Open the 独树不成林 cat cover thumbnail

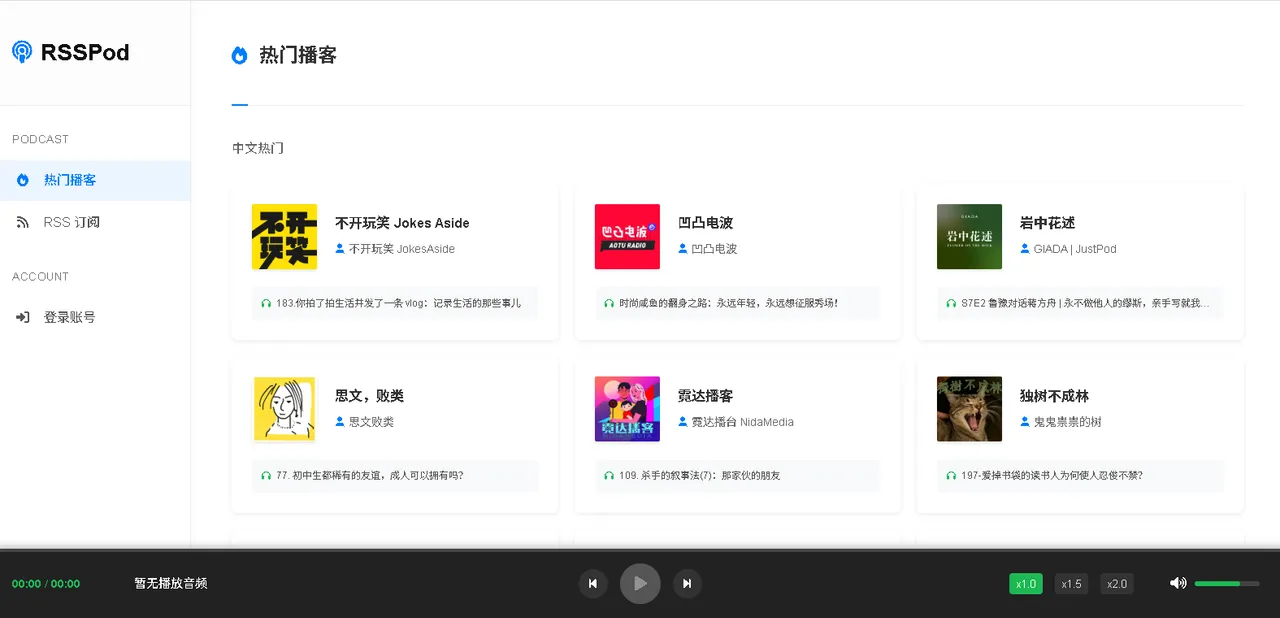click(x=969, y=409)
